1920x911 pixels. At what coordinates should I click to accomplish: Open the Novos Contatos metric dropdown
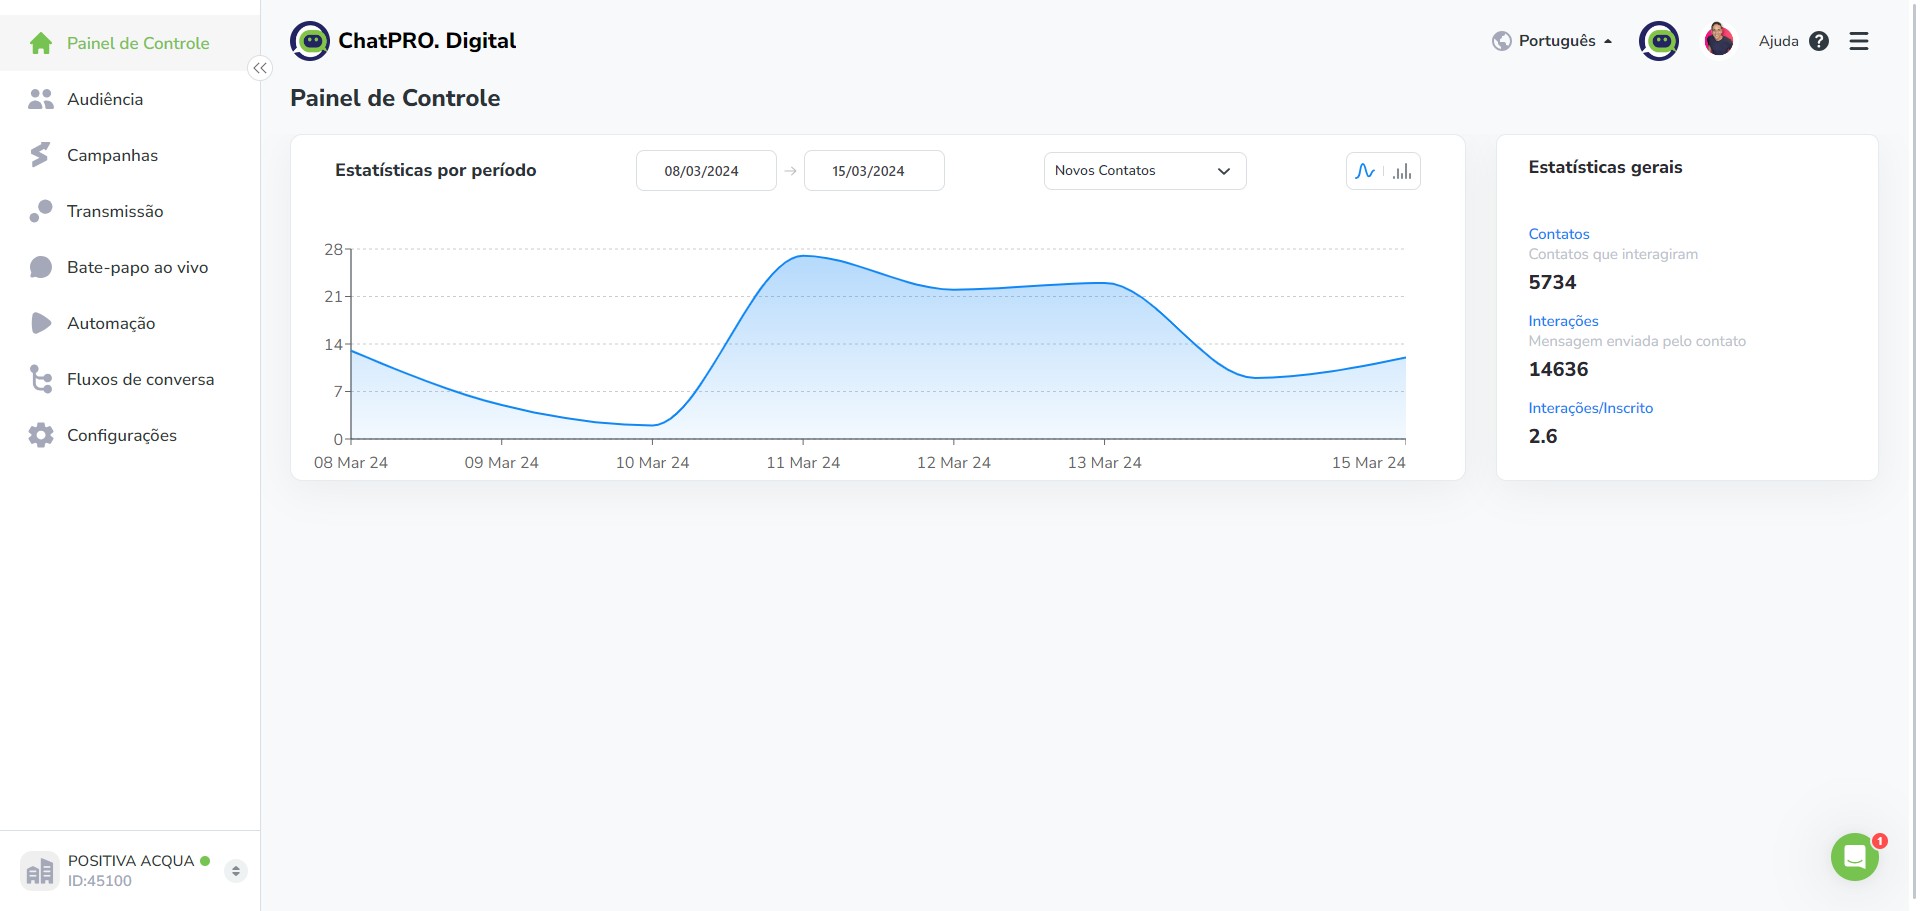[1145, 171]
